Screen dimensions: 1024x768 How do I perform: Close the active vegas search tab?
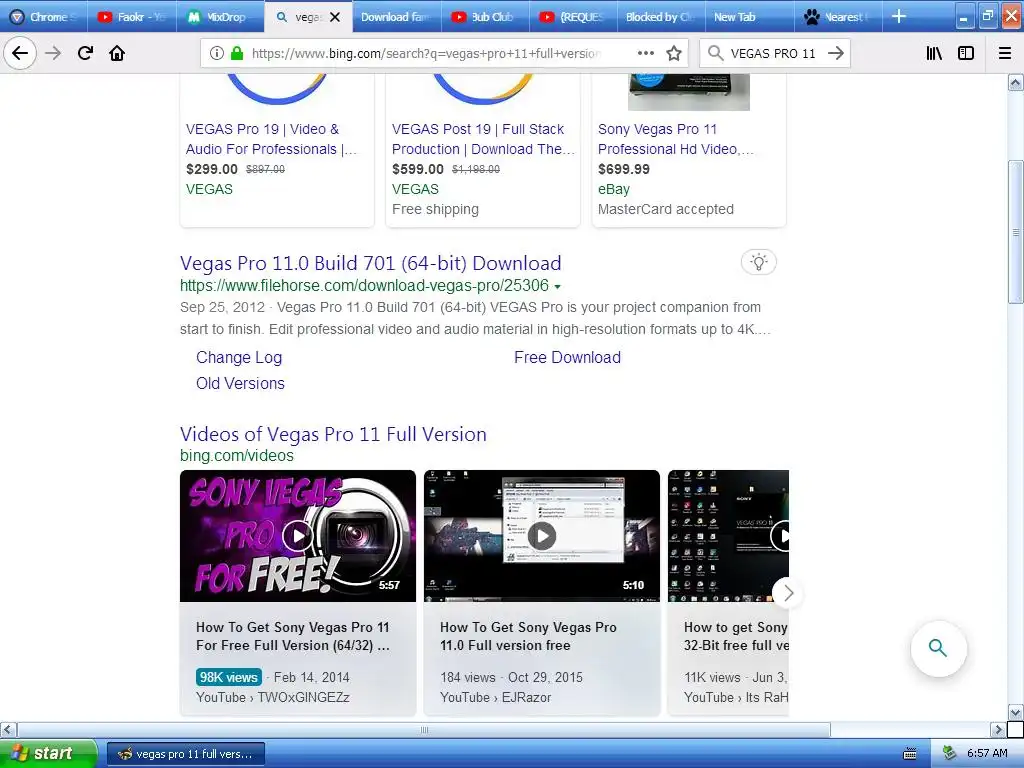tap(335, 17)
